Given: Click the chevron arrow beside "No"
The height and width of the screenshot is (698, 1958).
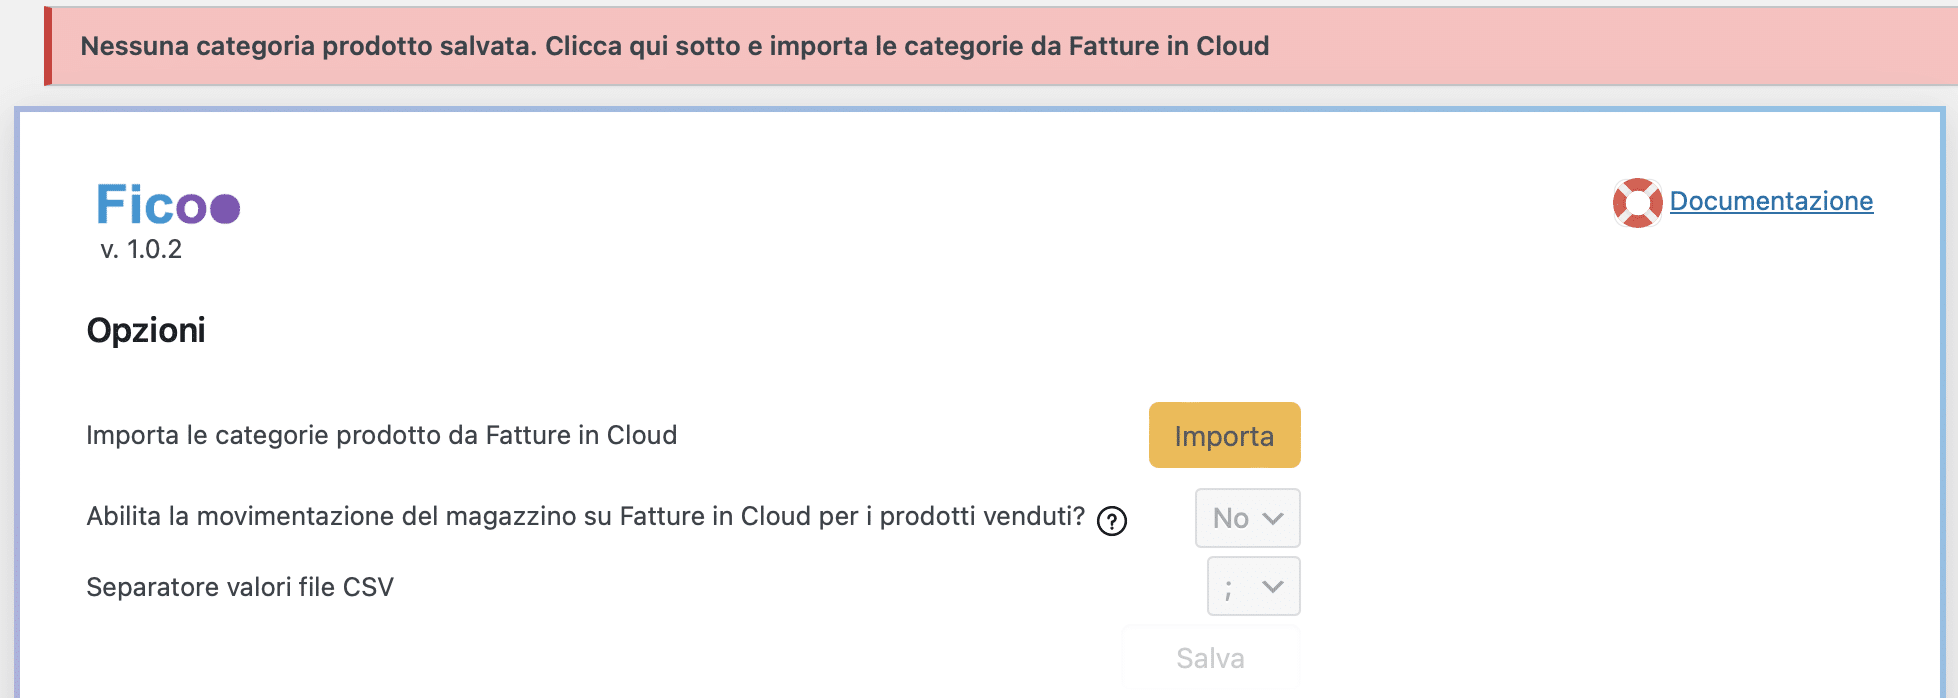Looking at the screenshot, I should (x=1272, y=518).
